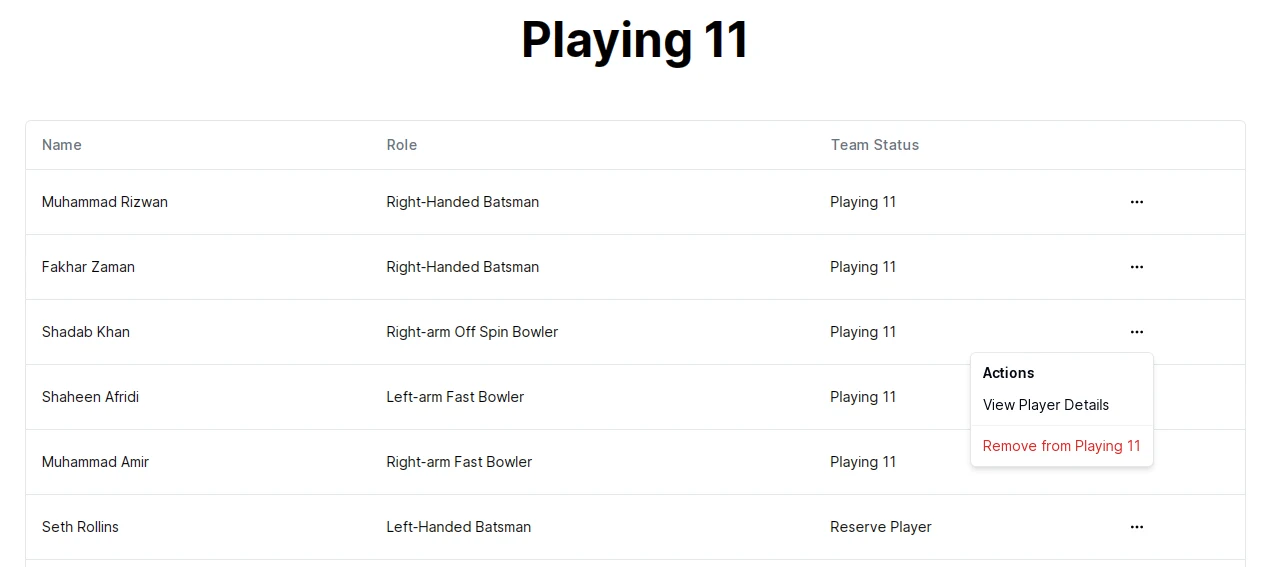This screenshot has width=1288, height=567.
Task: Click the Reserve Player status cell
Action: pyautogui.click(x=881, y=527)
